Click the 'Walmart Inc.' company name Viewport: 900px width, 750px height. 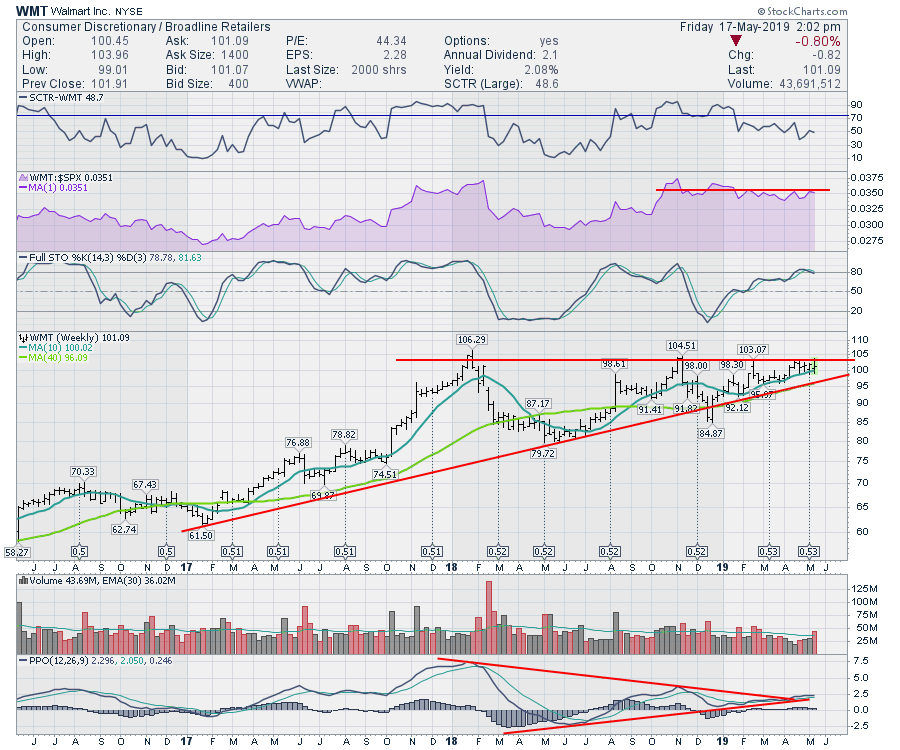[82, 11]
